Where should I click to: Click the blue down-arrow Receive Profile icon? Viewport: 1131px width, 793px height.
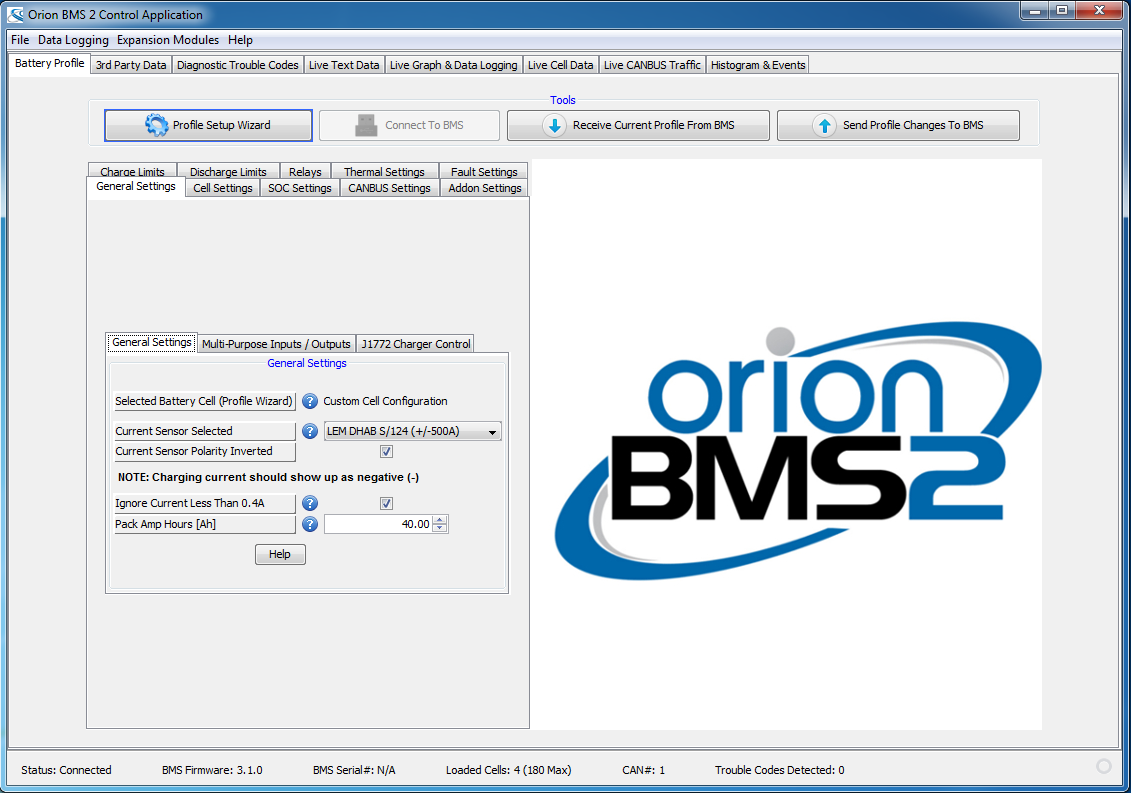(x=554, y=126)
